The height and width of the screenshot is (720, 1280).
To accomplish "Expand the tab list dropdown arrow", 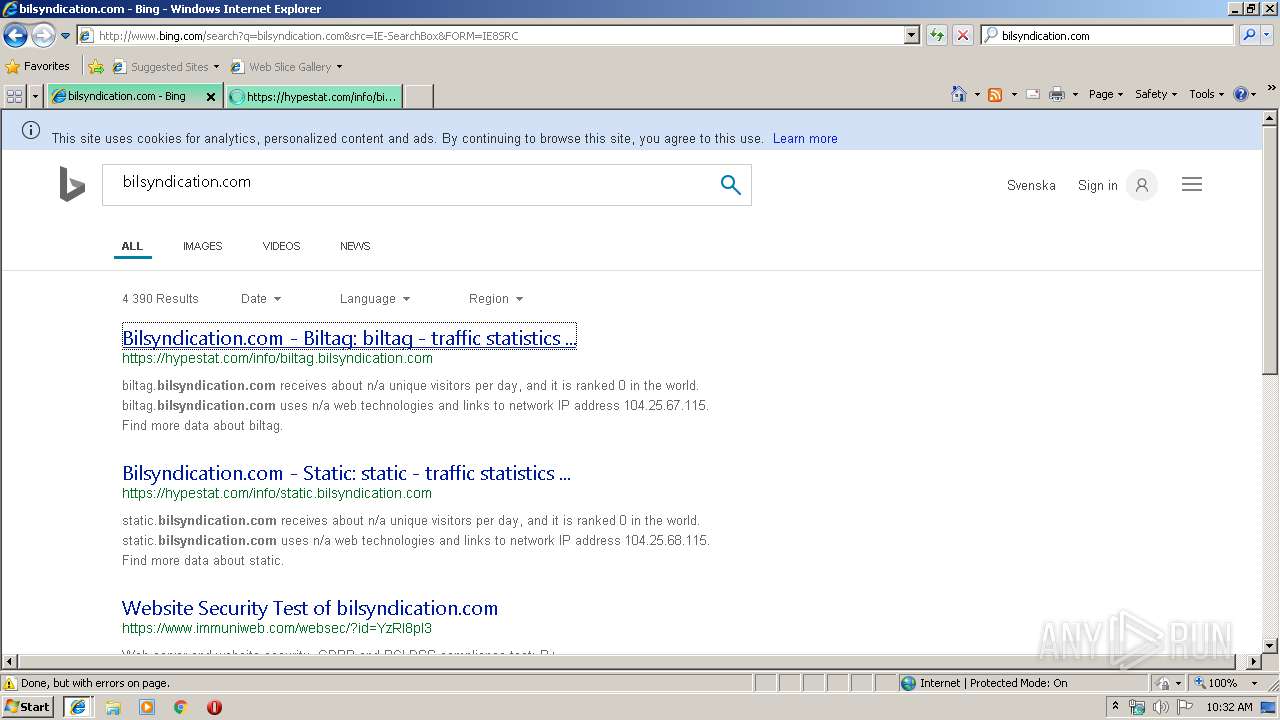I will pyautogui.click(x=36, y=96).
